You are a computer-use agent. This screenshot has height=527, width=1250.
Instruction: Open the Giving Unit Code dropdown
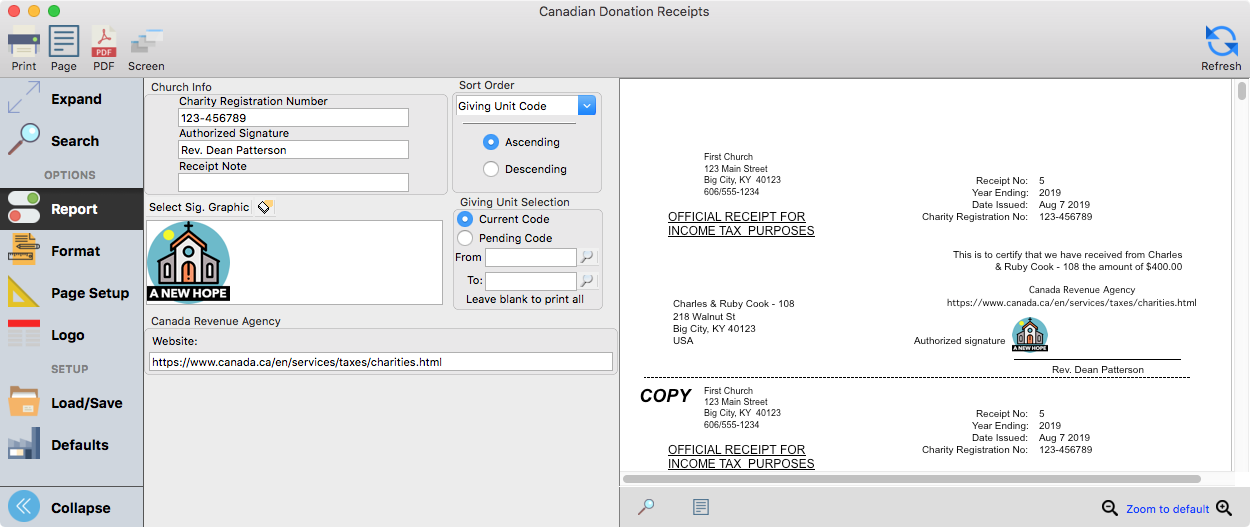coord(587,106)
